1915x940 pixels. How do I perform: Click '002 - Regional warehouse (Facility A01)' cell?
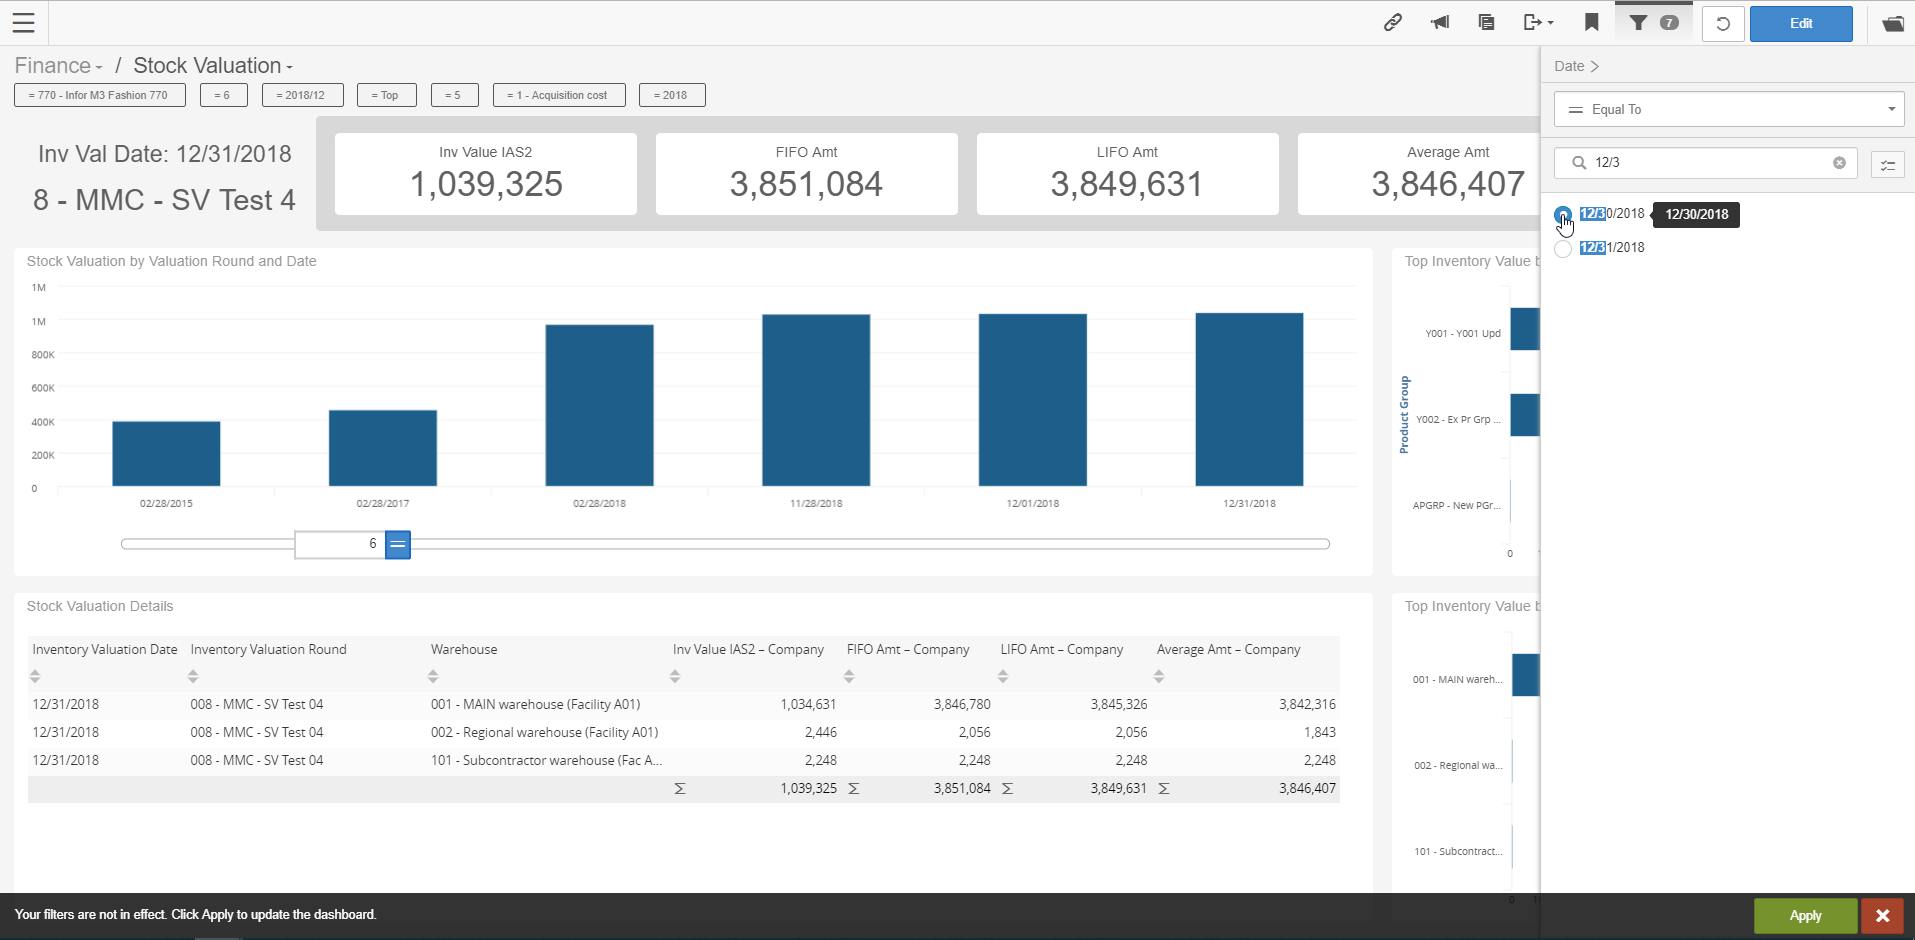tap(544, 732)
